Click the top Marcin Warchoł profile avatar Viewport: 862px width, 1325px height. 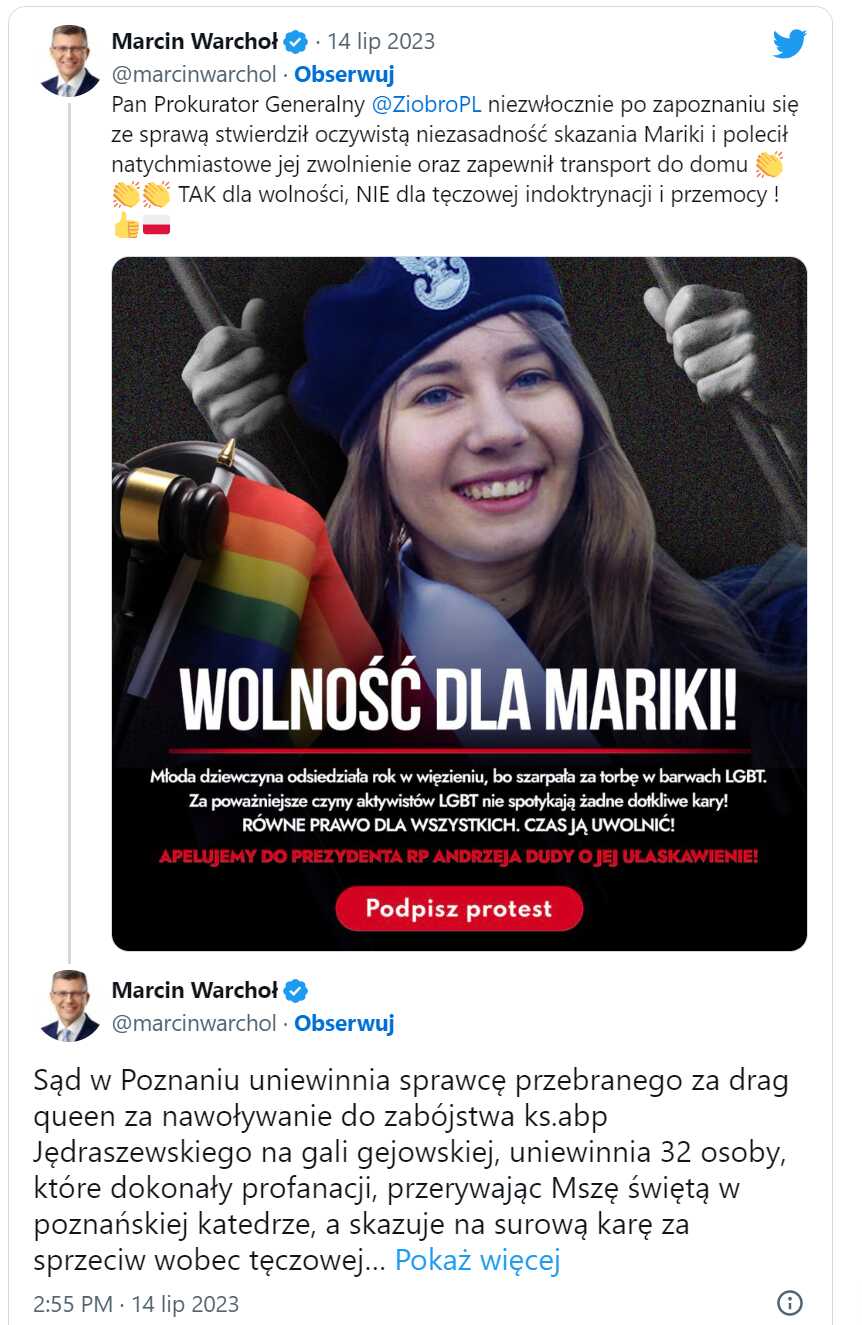[x=70, y=60]
